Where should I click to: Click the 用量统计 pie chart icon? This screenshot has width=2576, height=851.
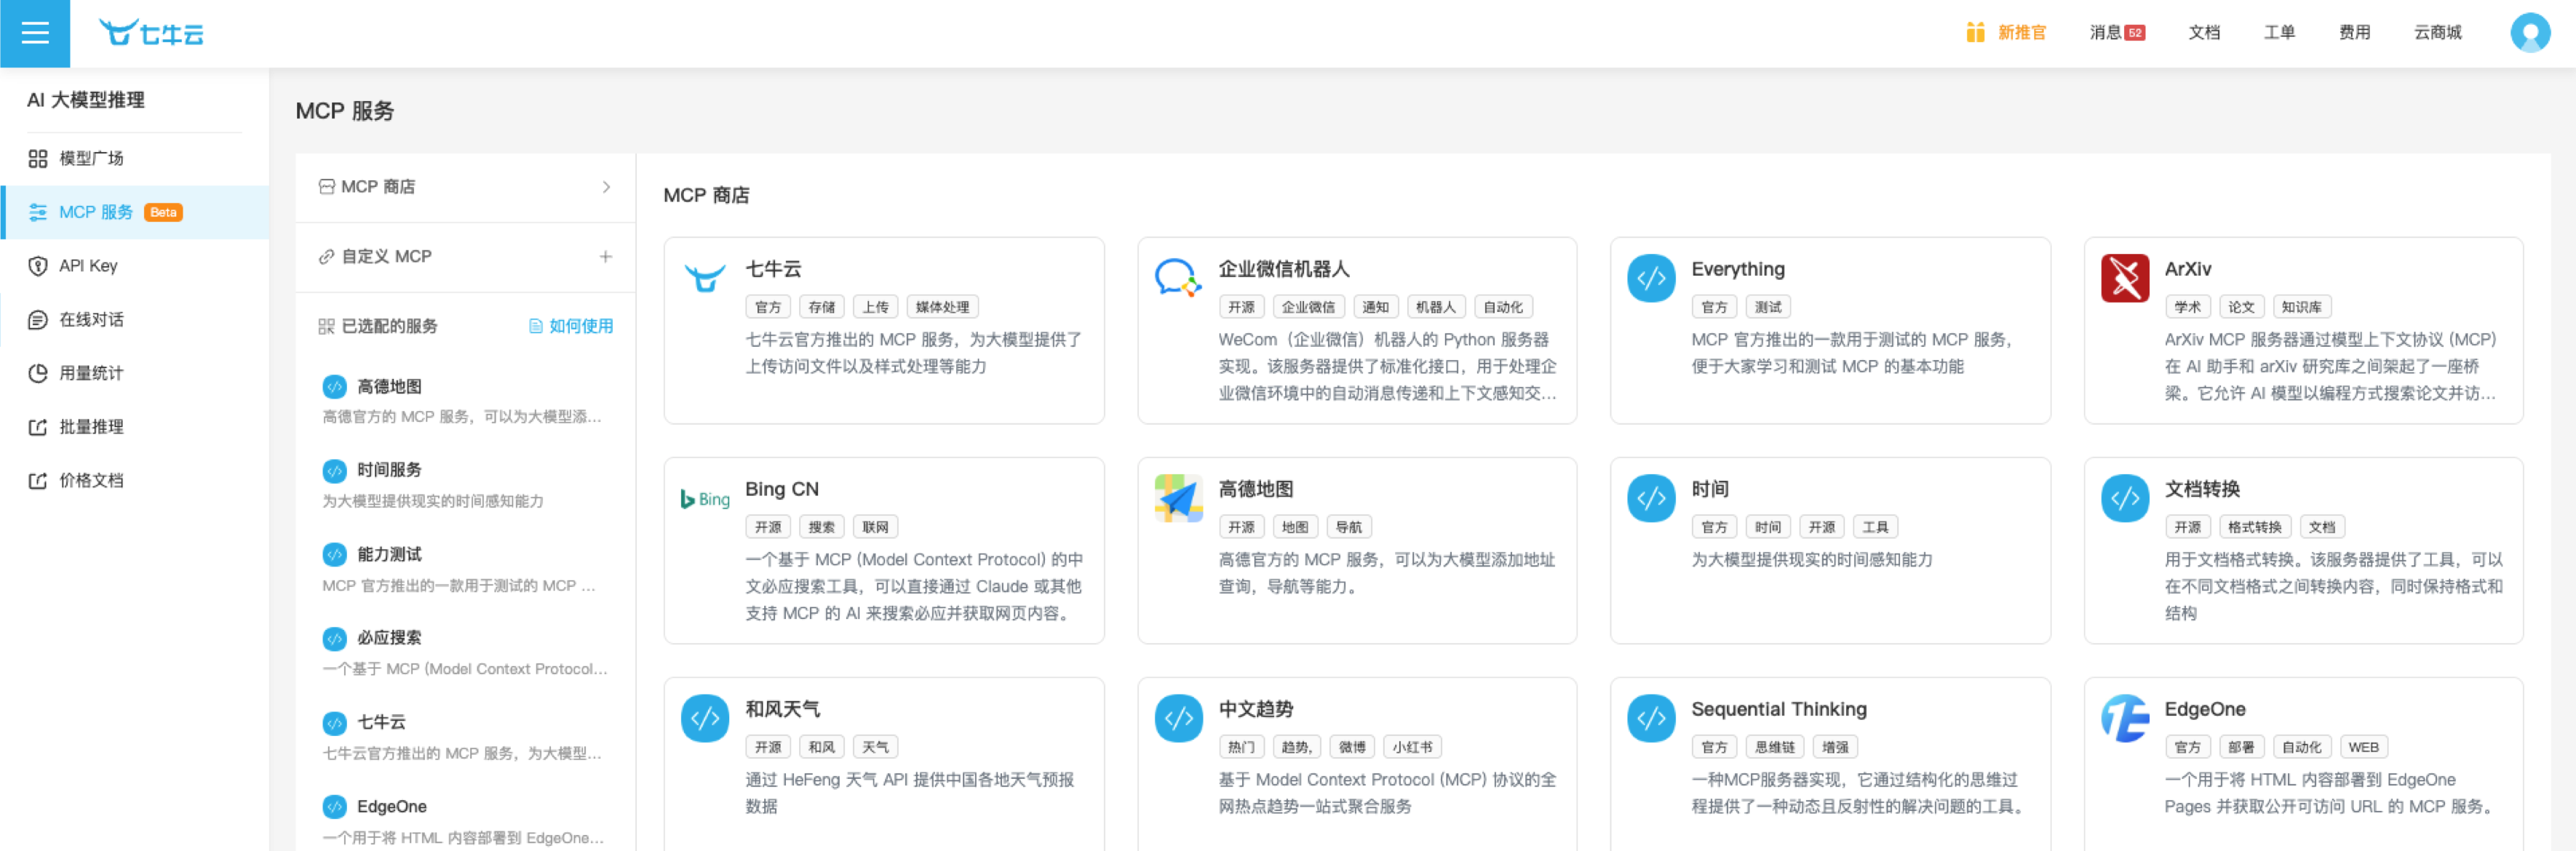coord(38,373)
